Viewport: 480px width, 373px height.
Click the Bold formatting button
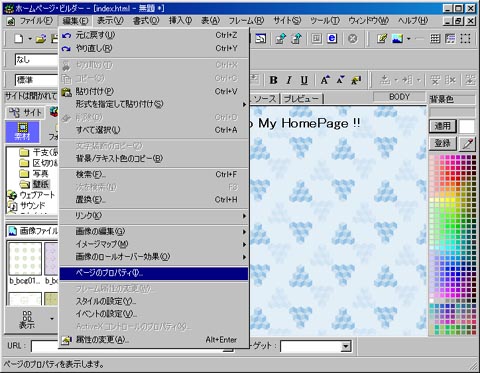click(x=273, y=80)
